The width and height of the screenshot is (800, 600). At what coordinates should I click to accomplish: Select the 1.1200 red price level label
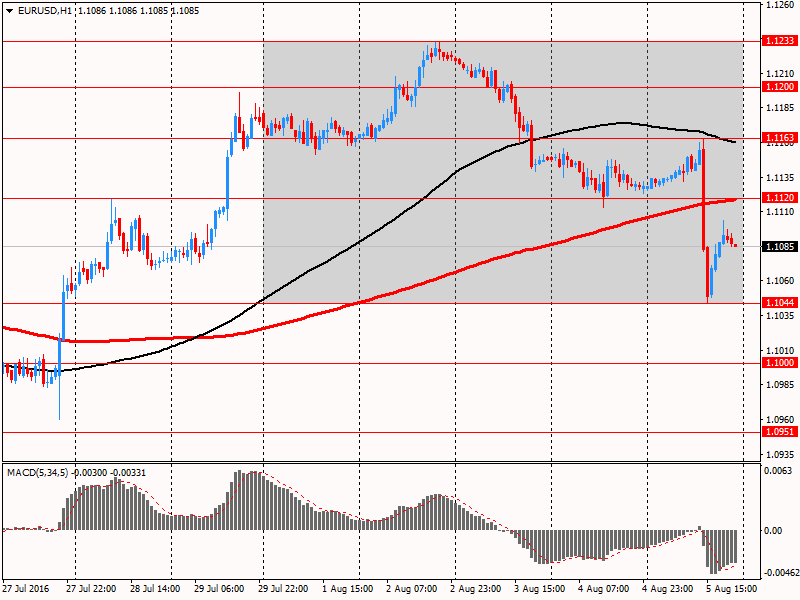click(780, 87)
